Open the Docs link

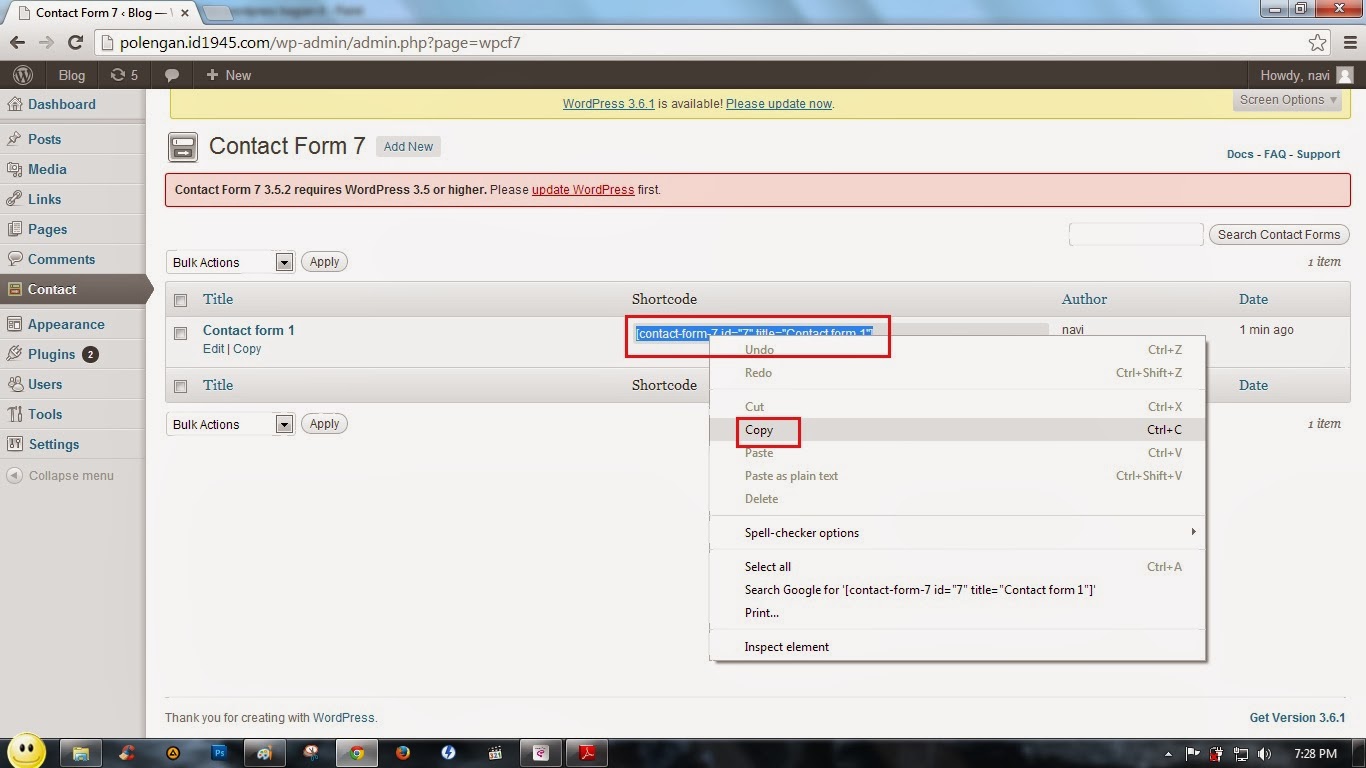coord(1240,154)
